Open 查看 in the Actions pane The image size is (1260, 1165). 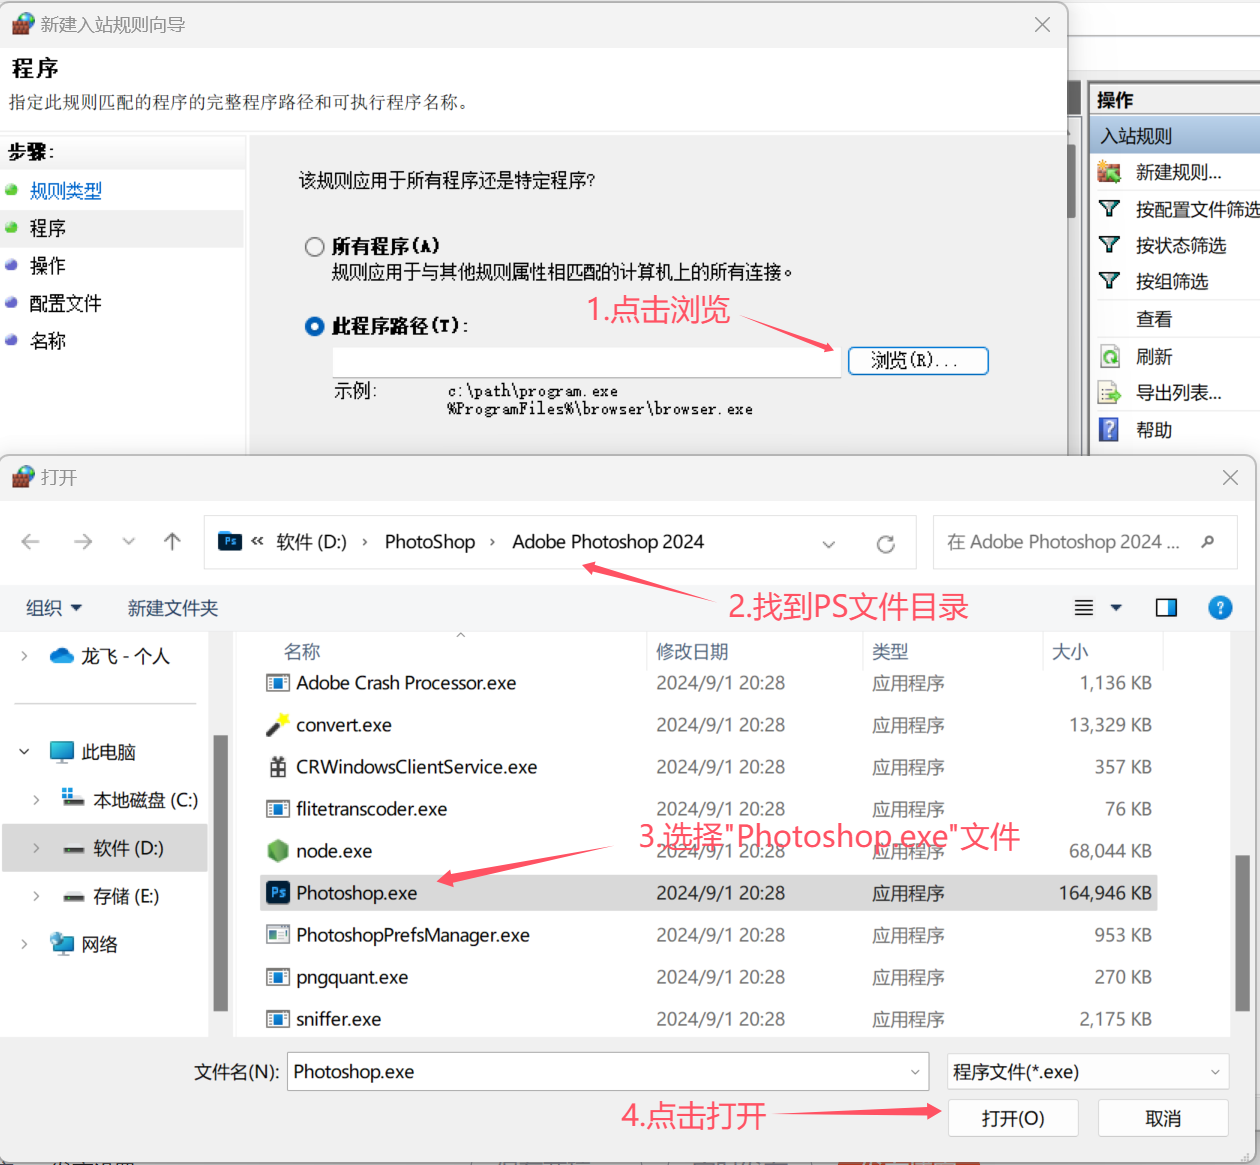[x=1154, y=319]
